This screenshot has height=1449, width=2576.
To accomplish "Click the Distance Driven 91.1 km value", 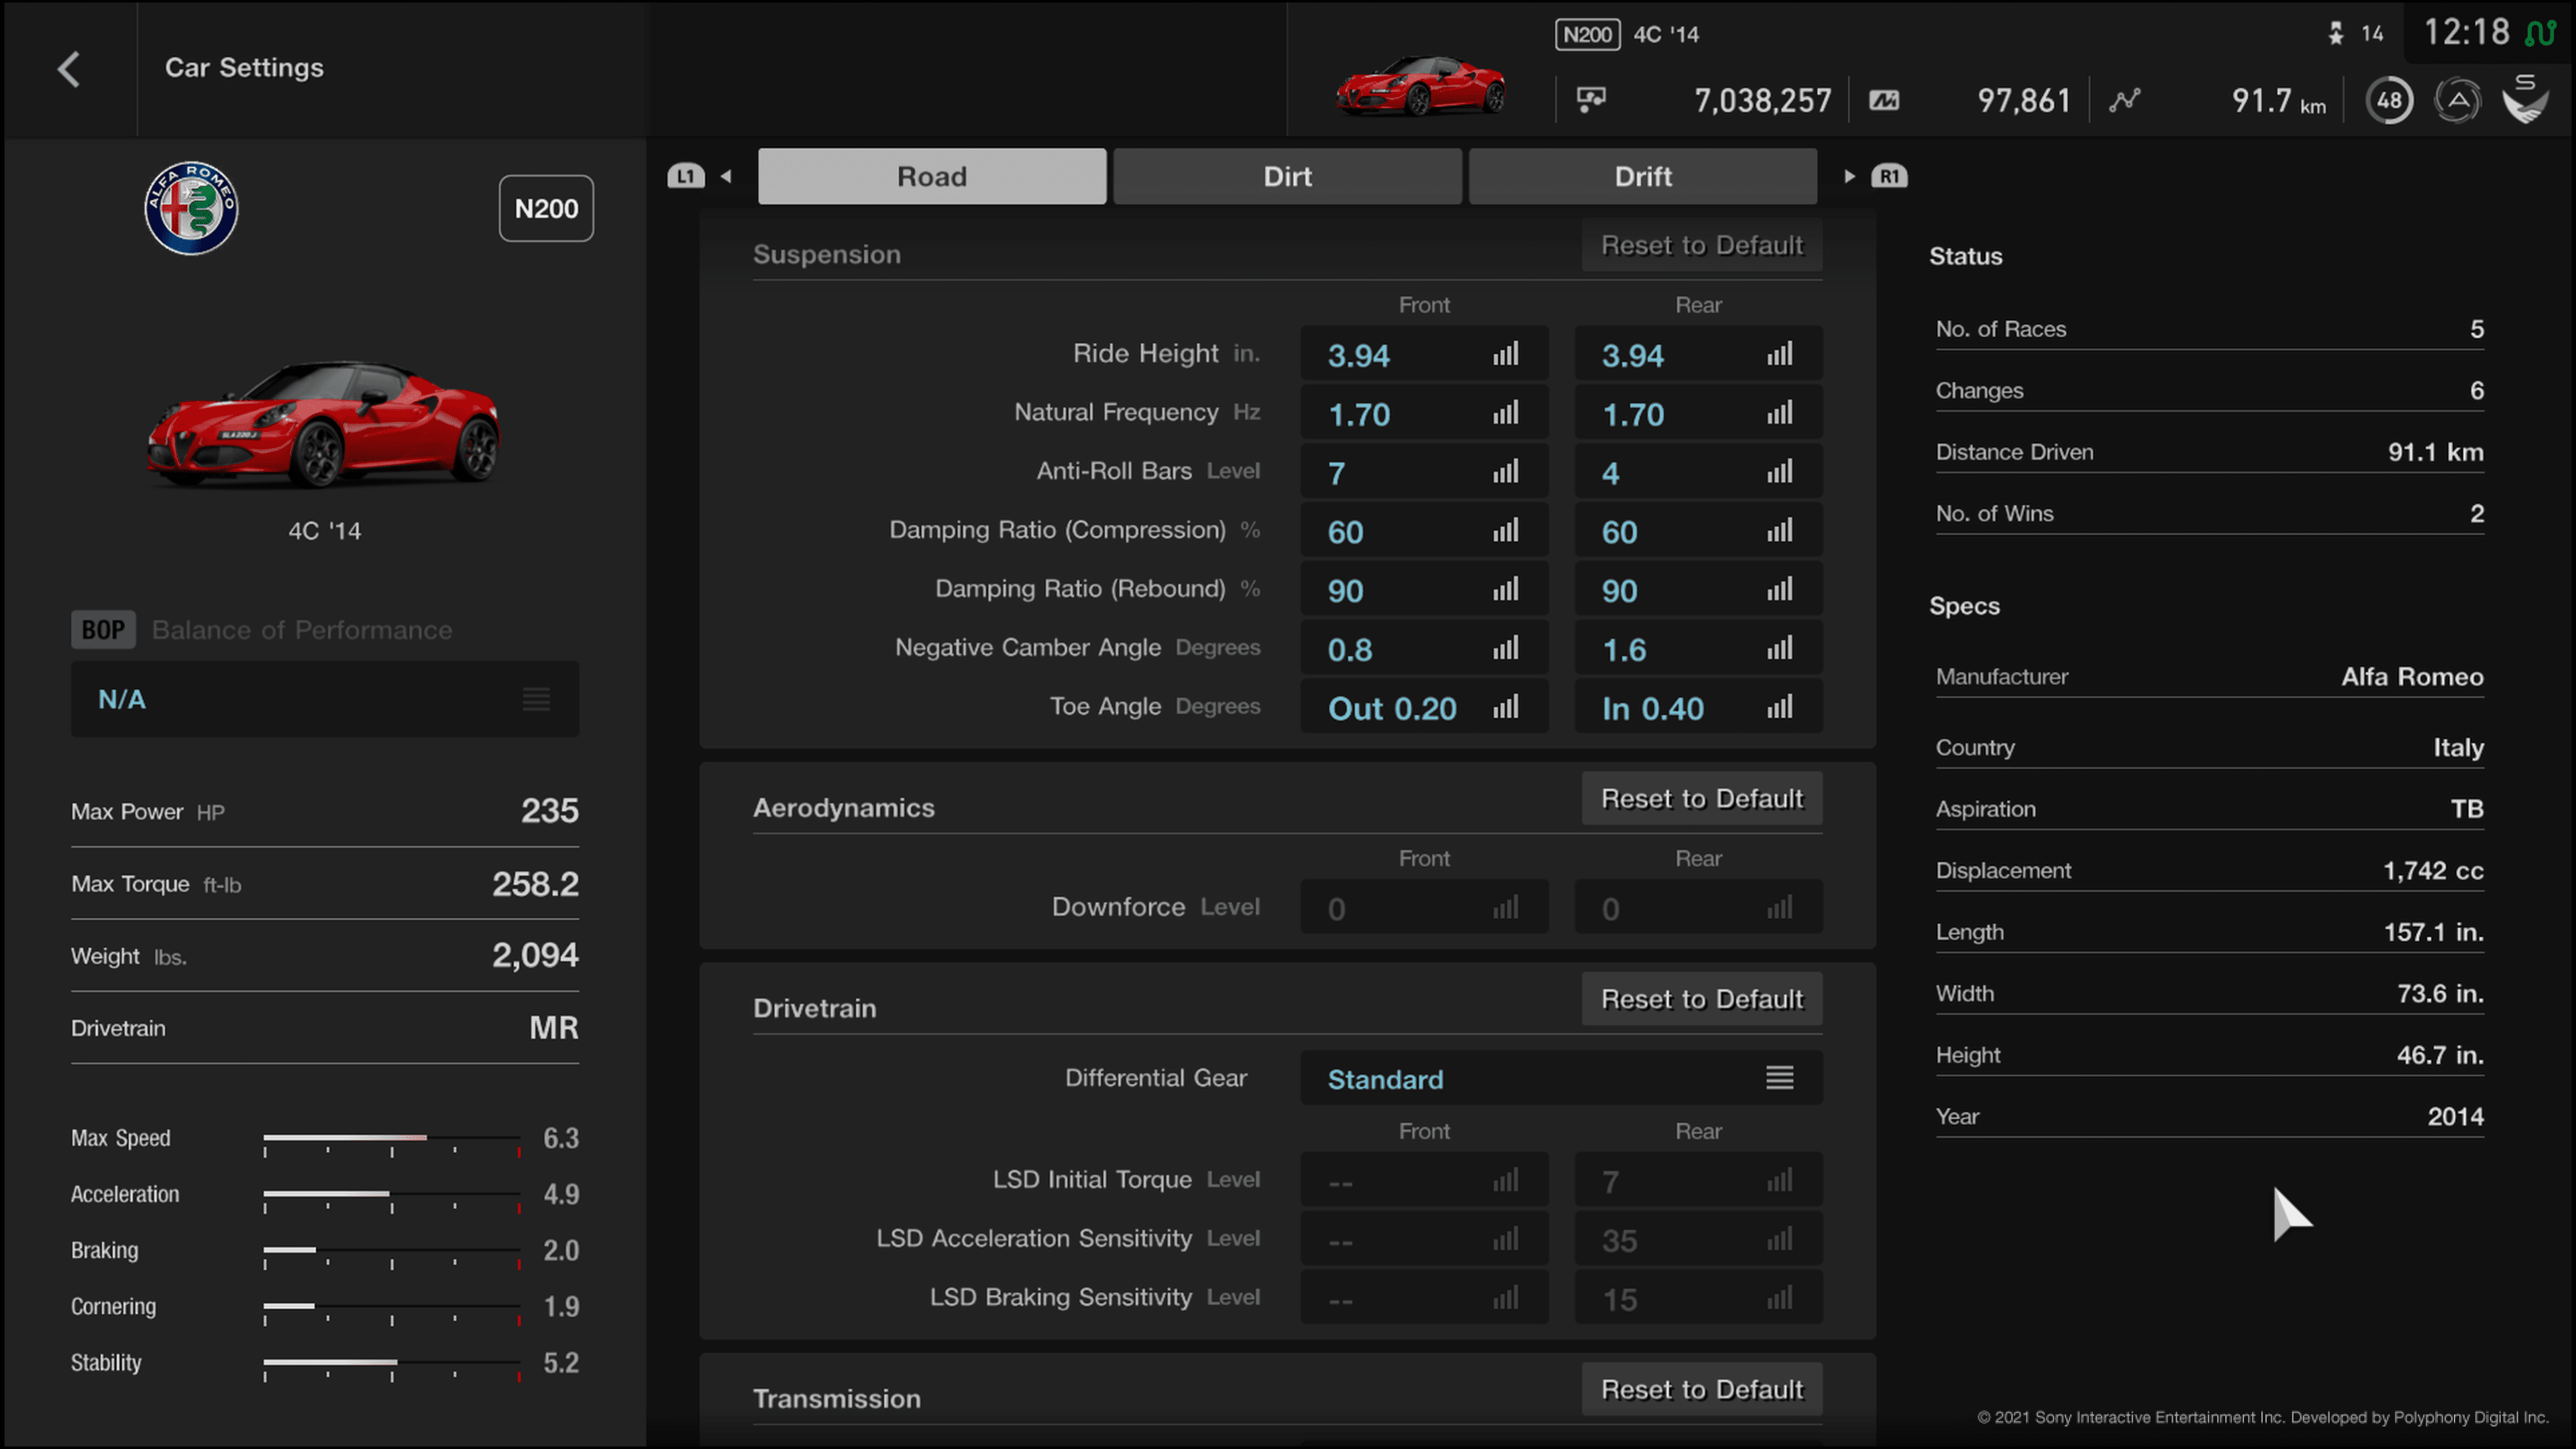I will pyautogui.click(x=2435, y=452).
